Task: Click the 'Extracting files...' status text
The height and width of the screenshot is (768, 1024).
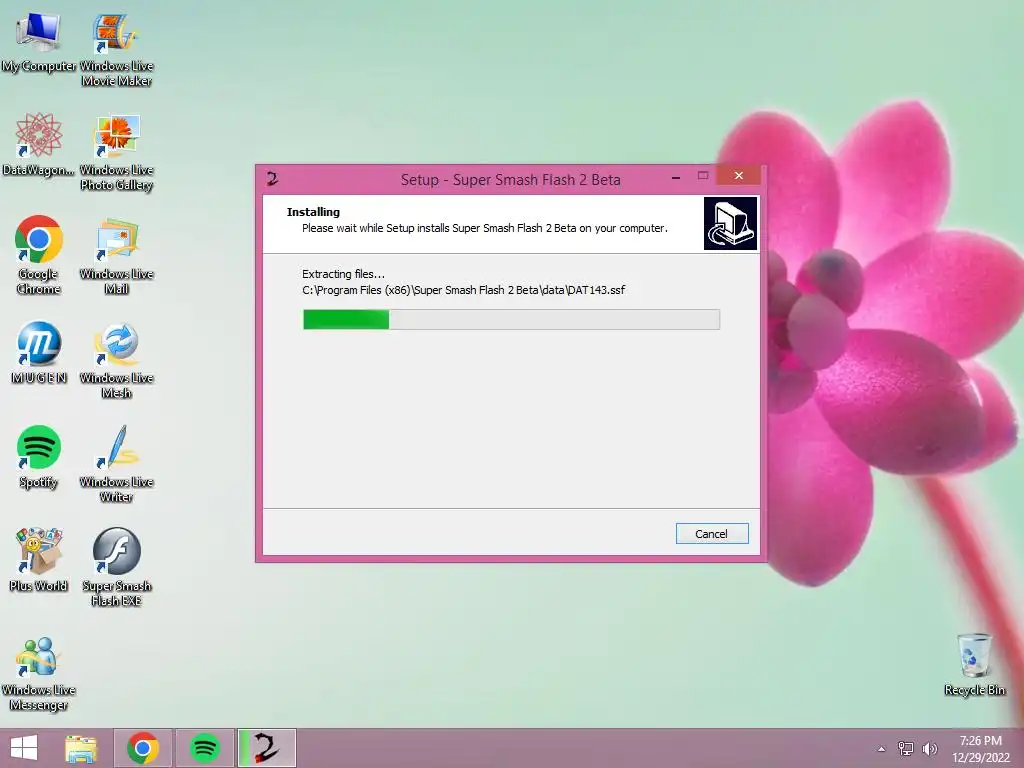Action: point(344,274)
